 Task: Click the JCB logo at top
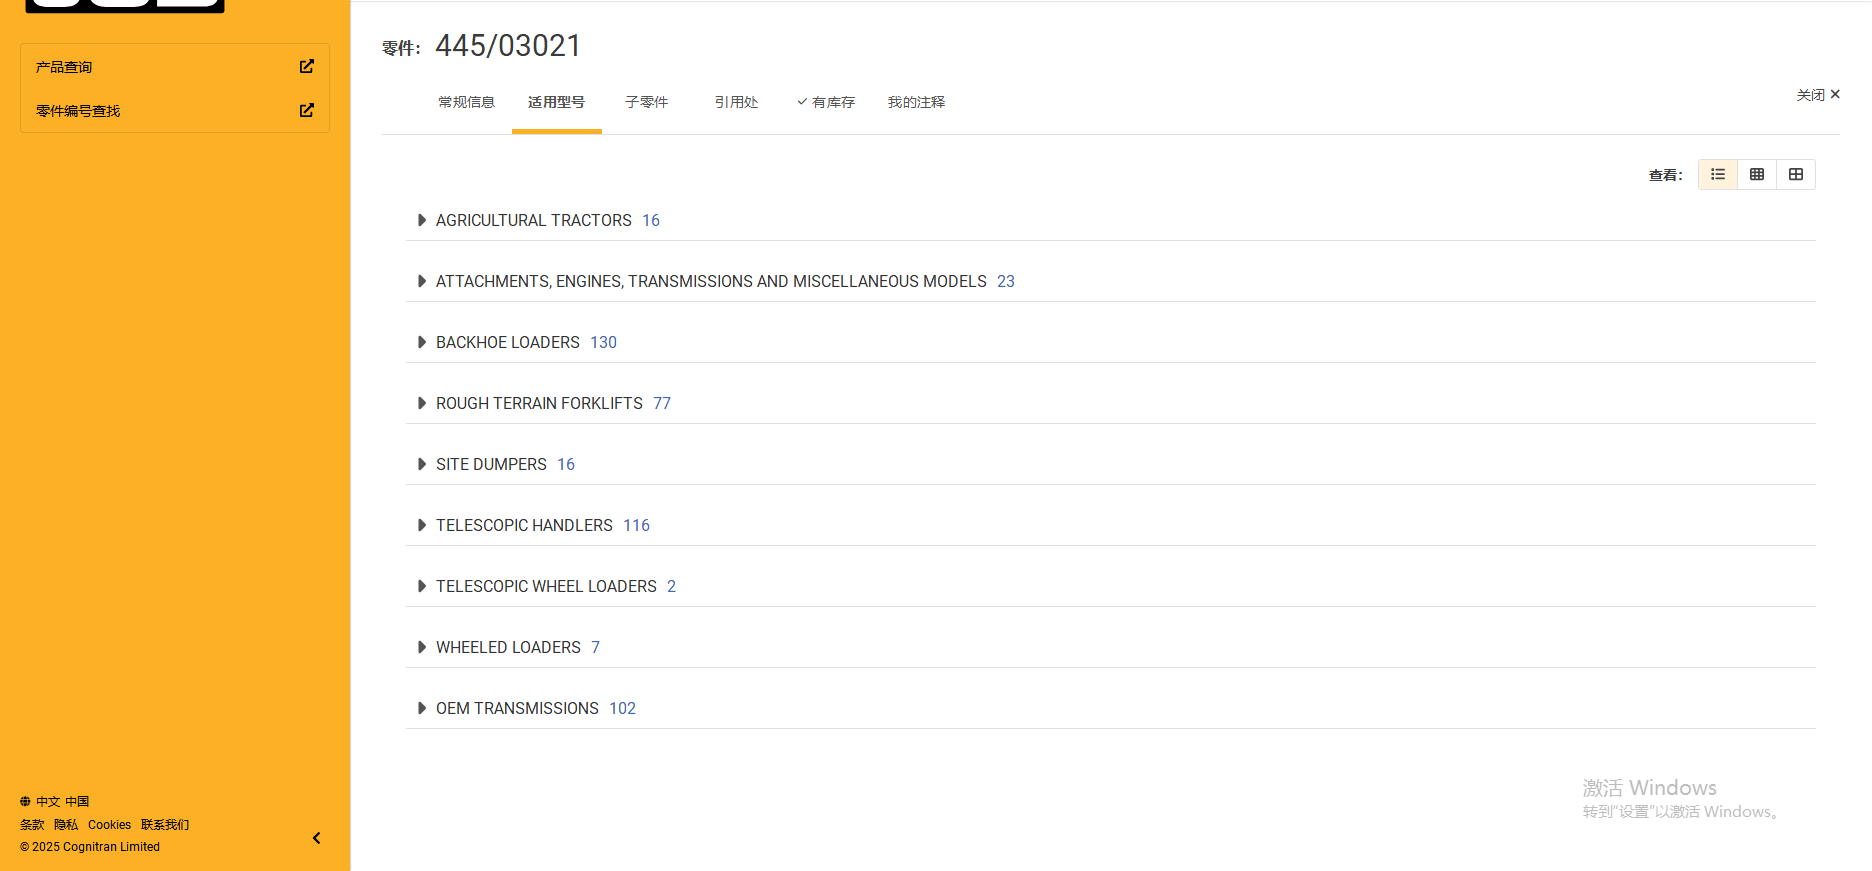125,5
